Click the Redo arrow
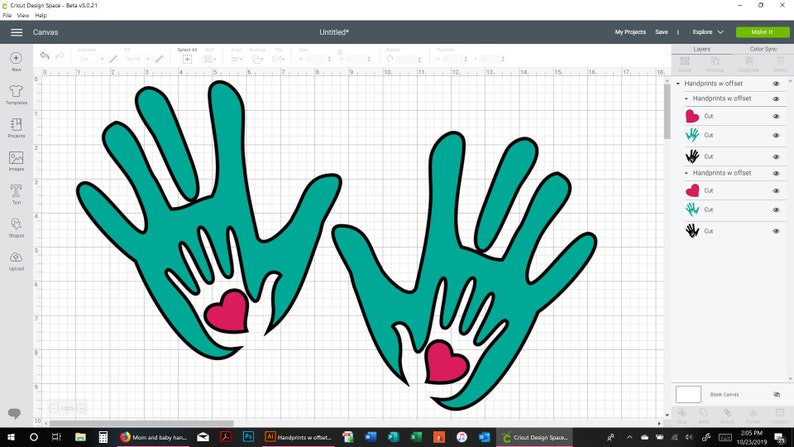Screen dimensions: 794x447 pyautogui.click(x=60, y=56)
